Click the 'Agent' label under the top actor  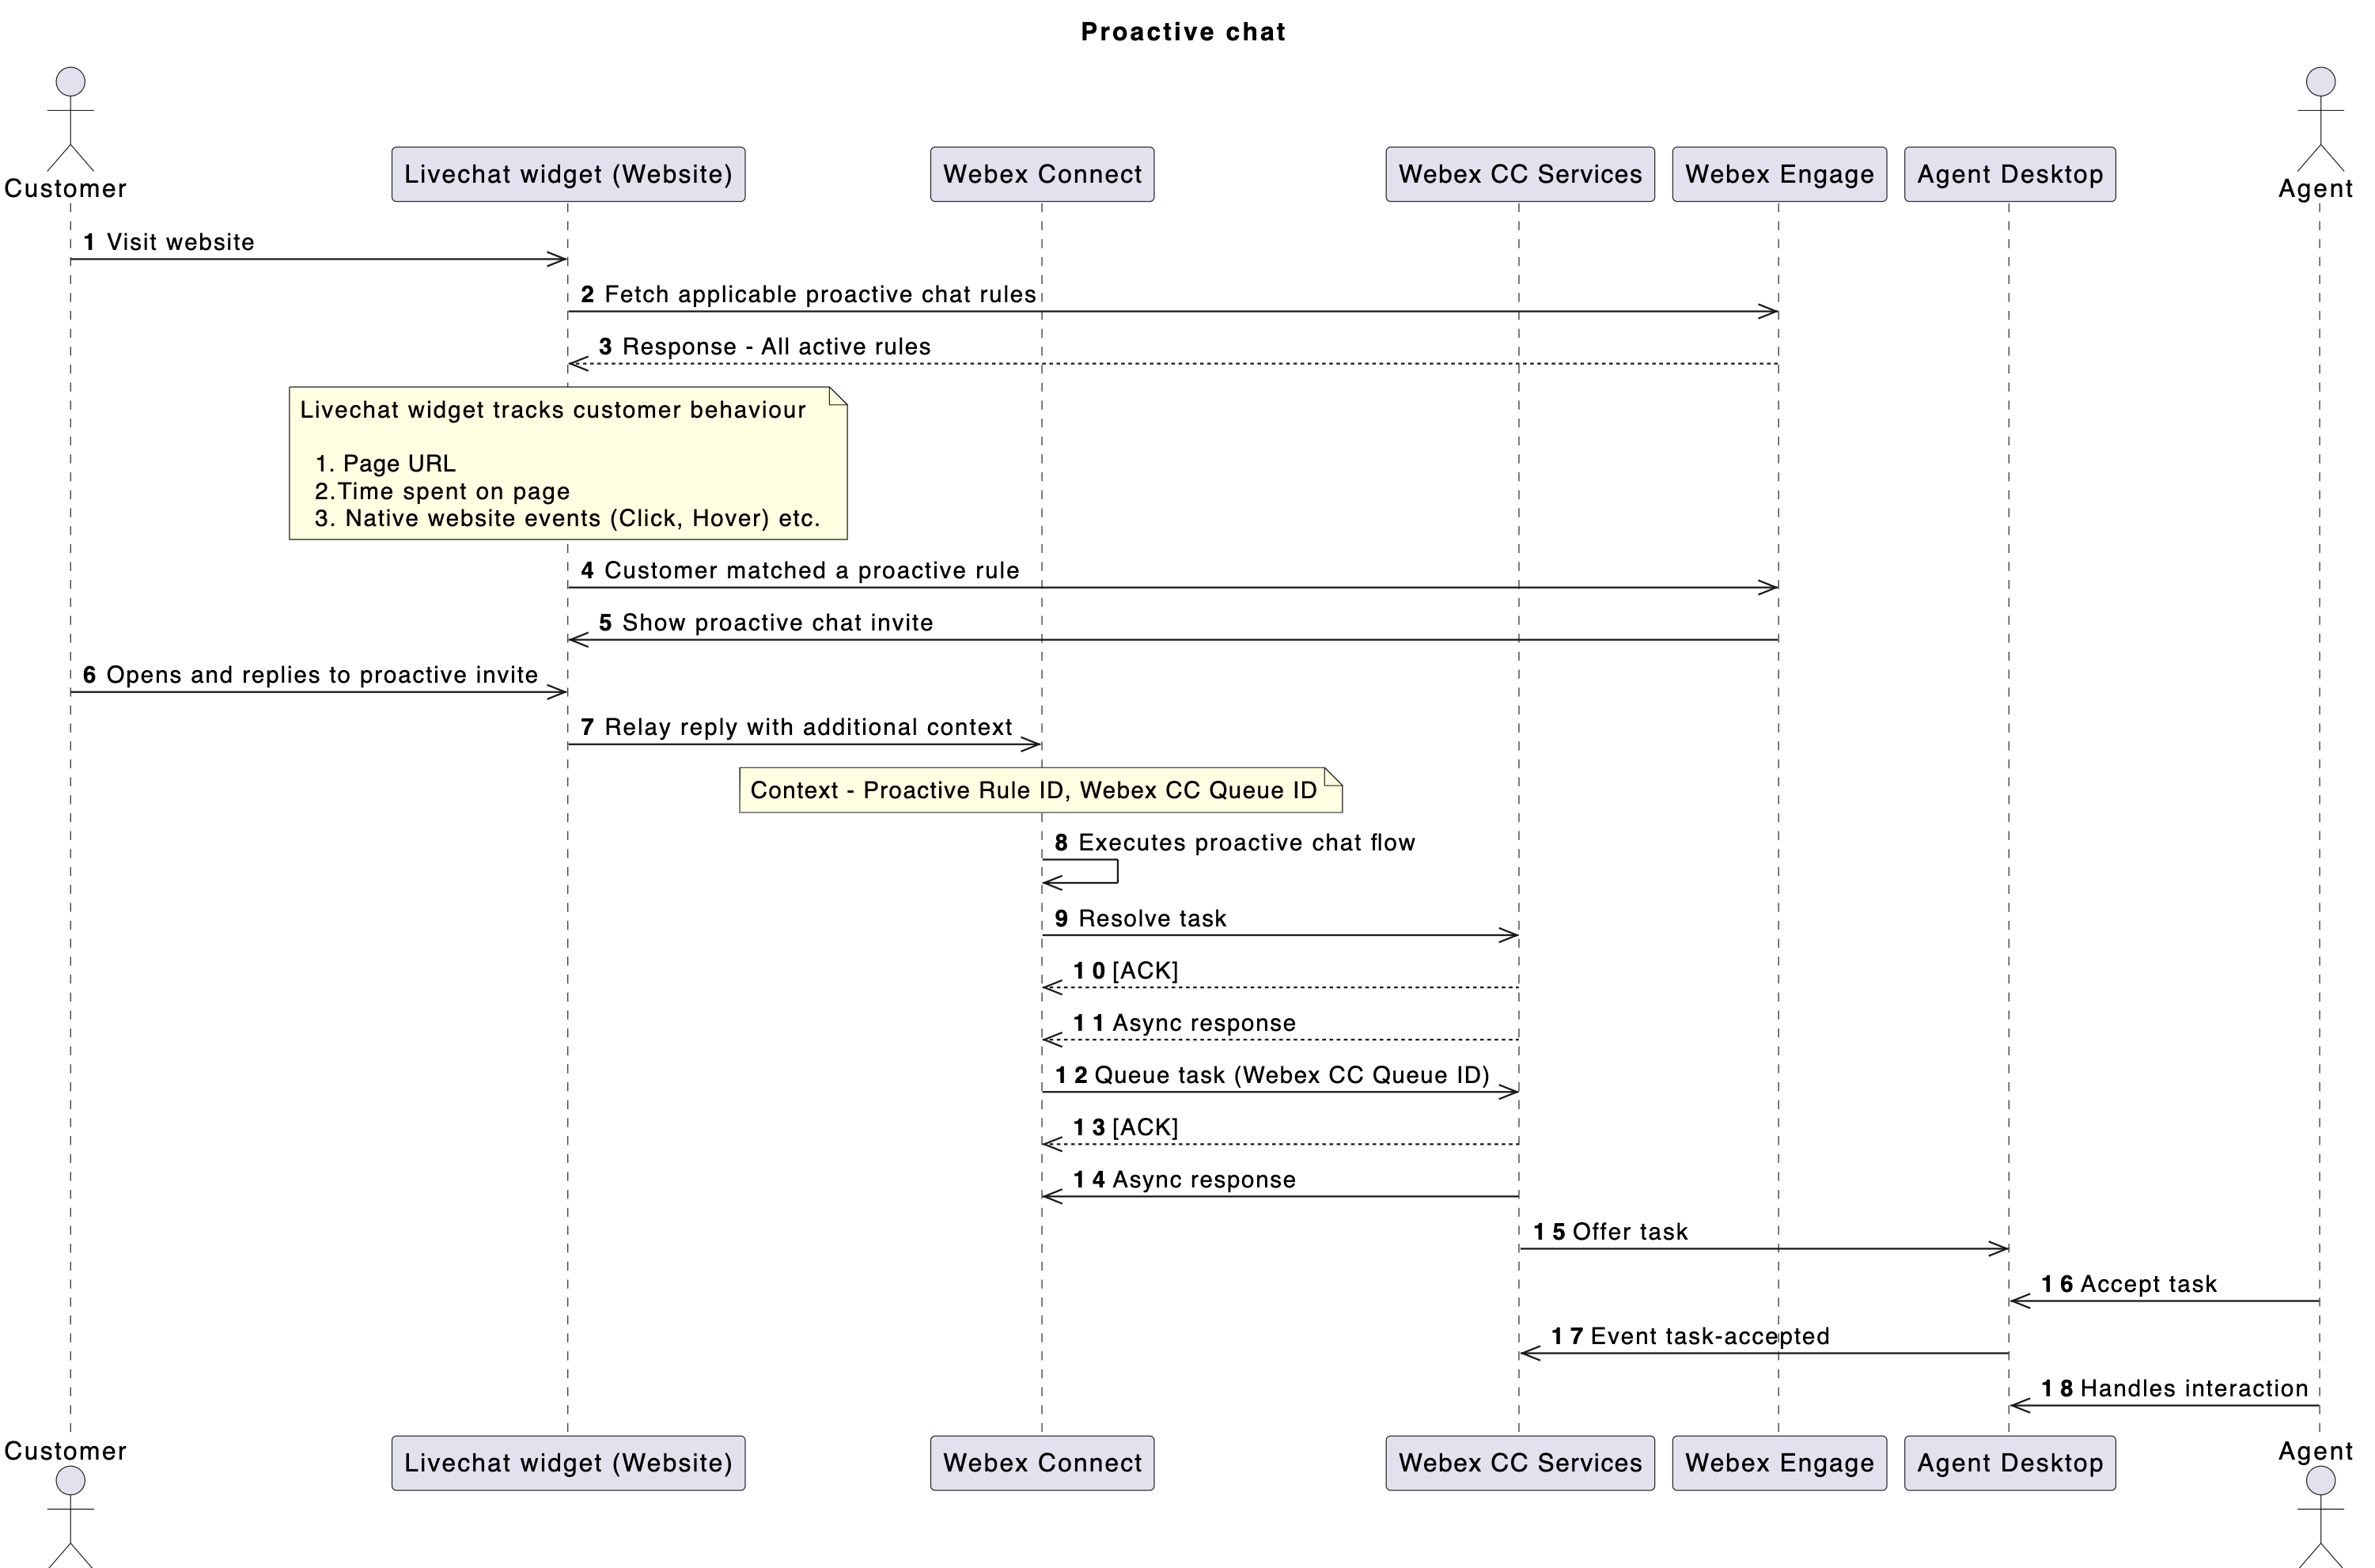[2316, 189]
